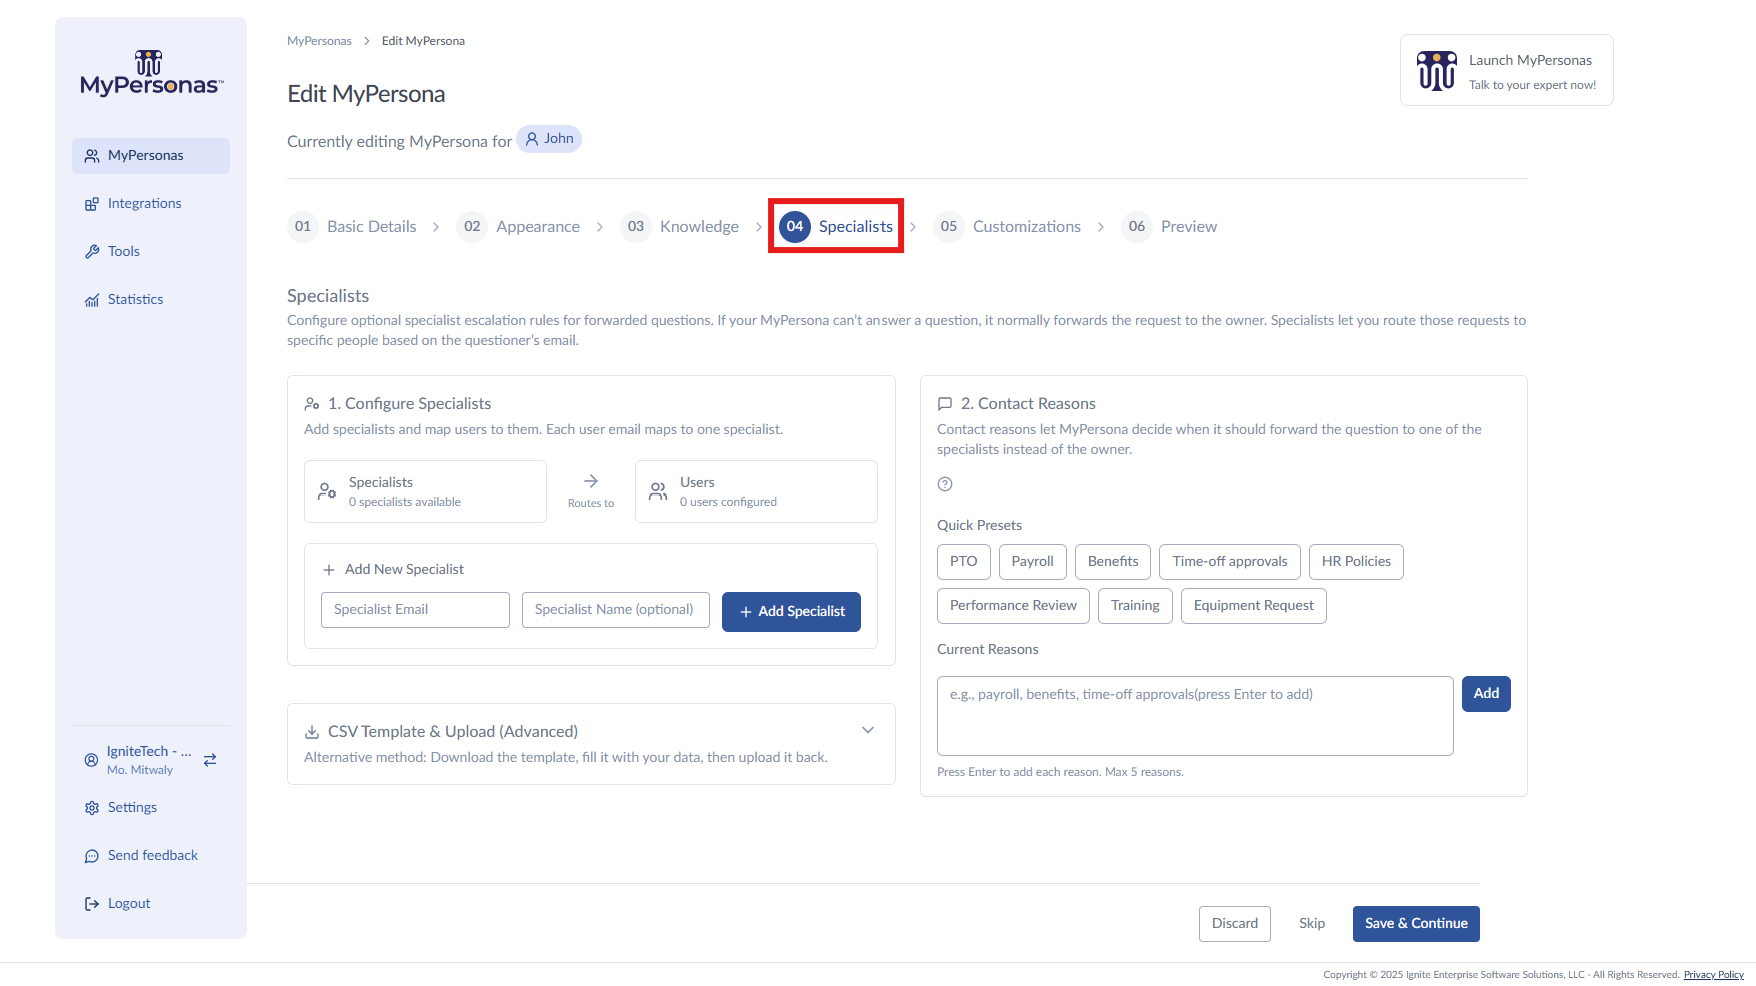Click the plus icon beside Add New Specialist
This screenshot has width=1756, height=986.
[x=328, y=570]
